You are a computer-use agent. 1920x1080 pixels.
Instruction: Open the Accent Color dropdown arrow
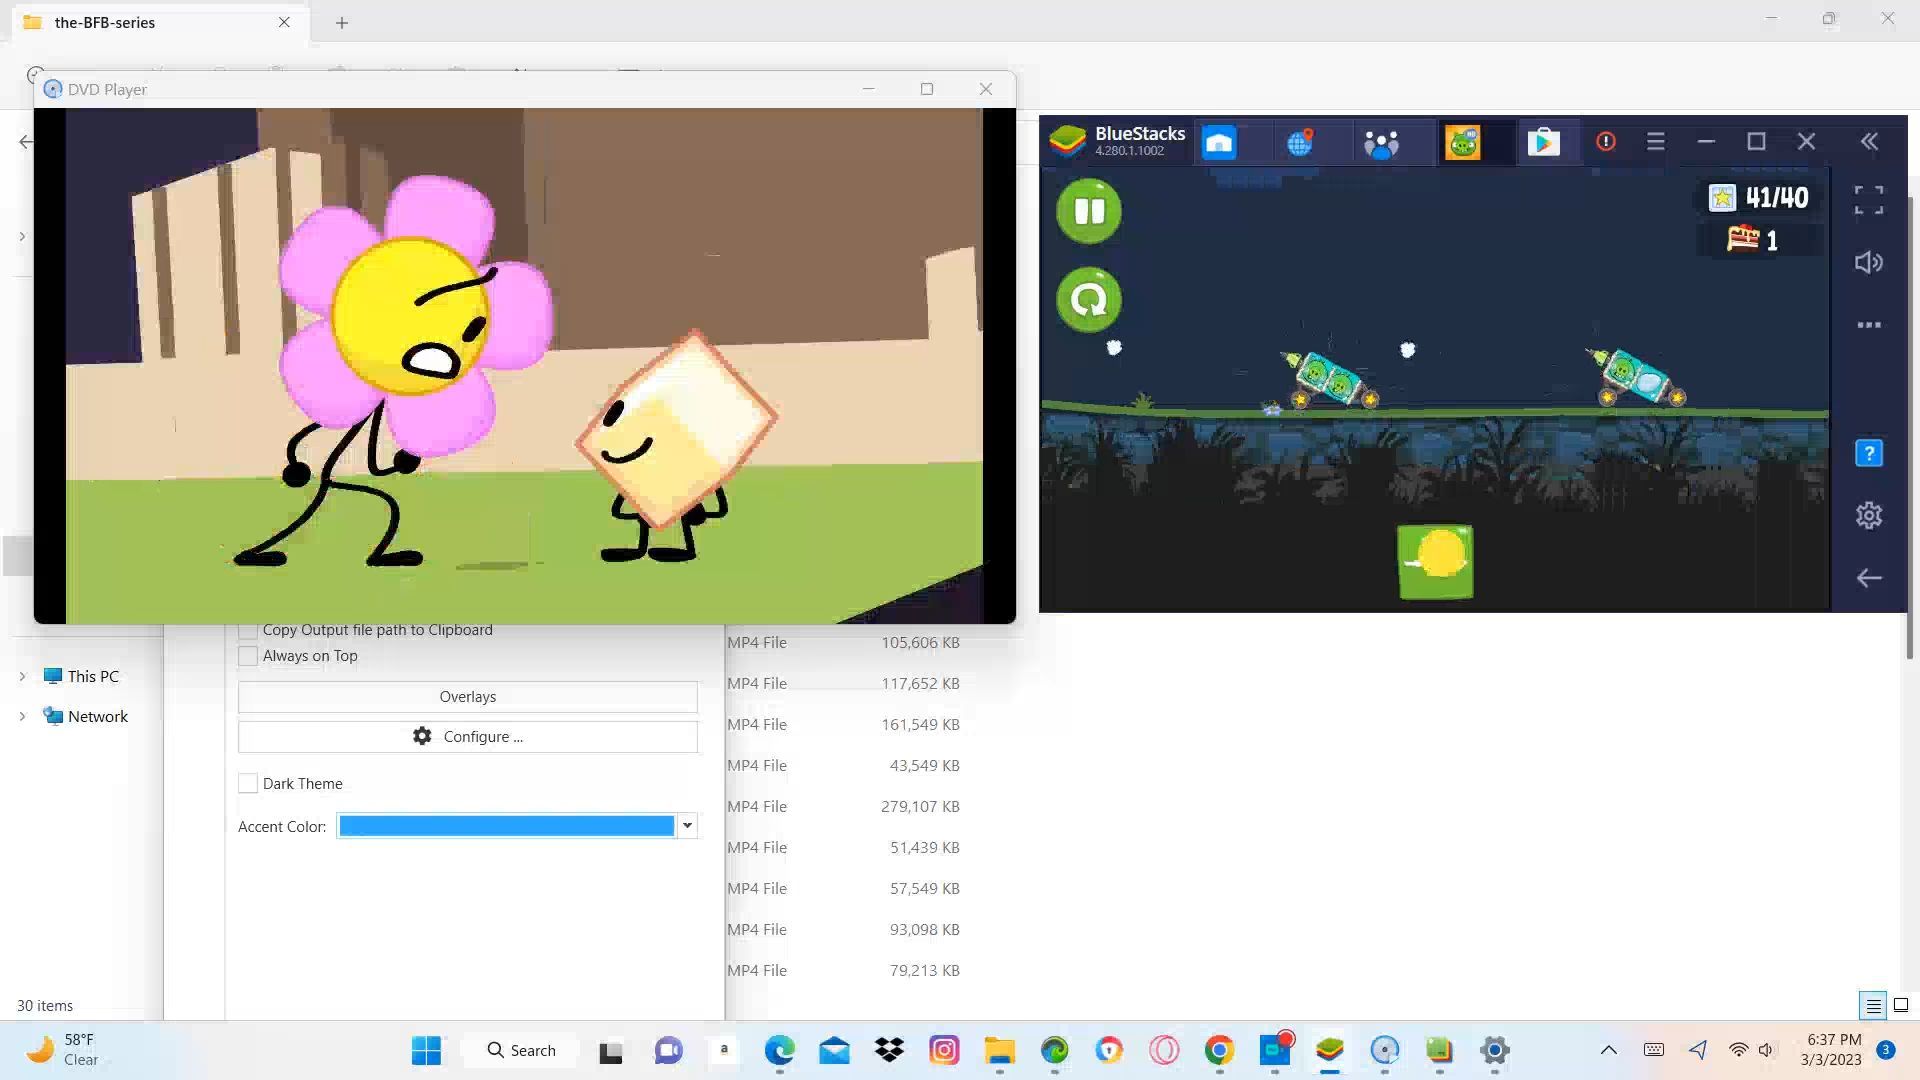(x=687, y=826)
